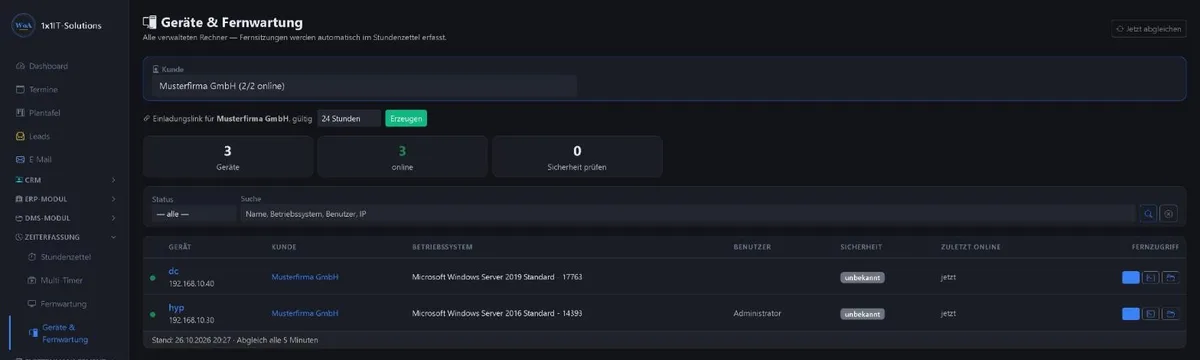
Task: Click the link icon beside Einladungslink
Action: click(x=146, y=118)
